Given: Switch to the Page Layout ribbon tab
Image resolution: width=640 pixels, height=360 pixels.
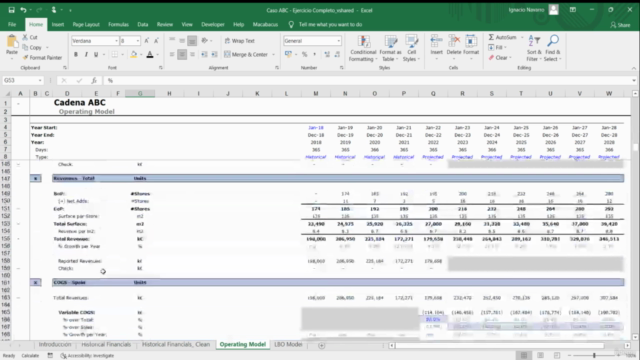Looking at the screenshot, I should point(86,24).
